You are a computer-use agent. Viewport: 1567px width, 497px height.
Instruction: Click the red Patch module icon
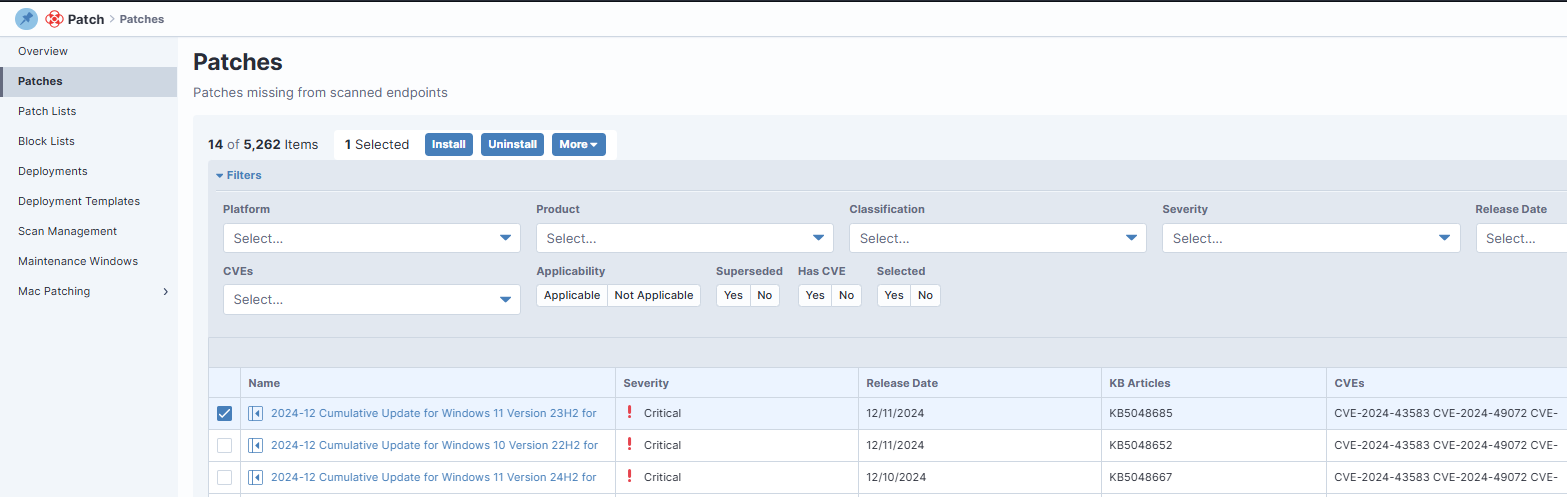(x=54, y=19)
